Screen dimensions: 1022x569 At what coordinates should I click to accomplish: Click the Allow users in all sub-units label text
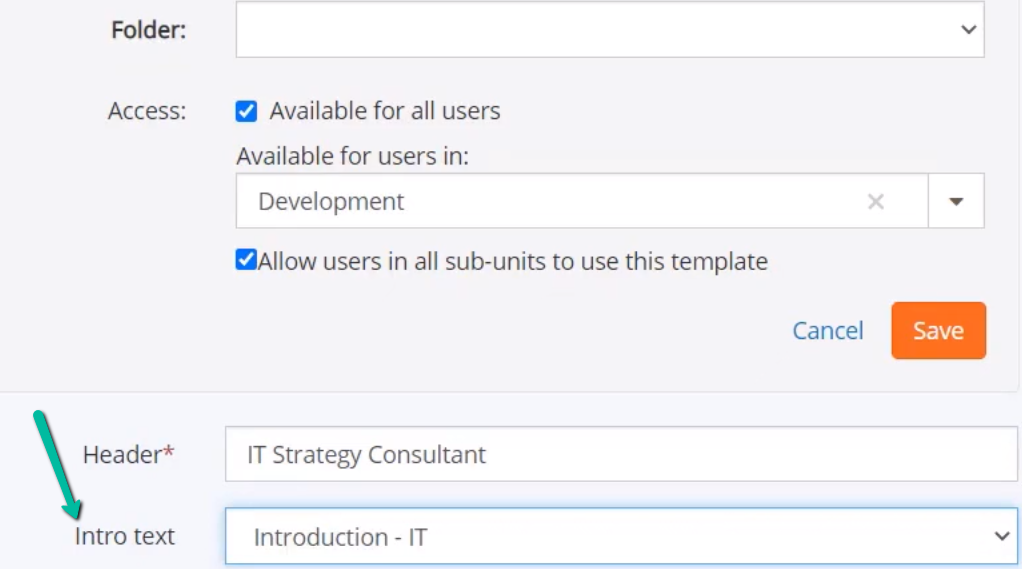513,261
